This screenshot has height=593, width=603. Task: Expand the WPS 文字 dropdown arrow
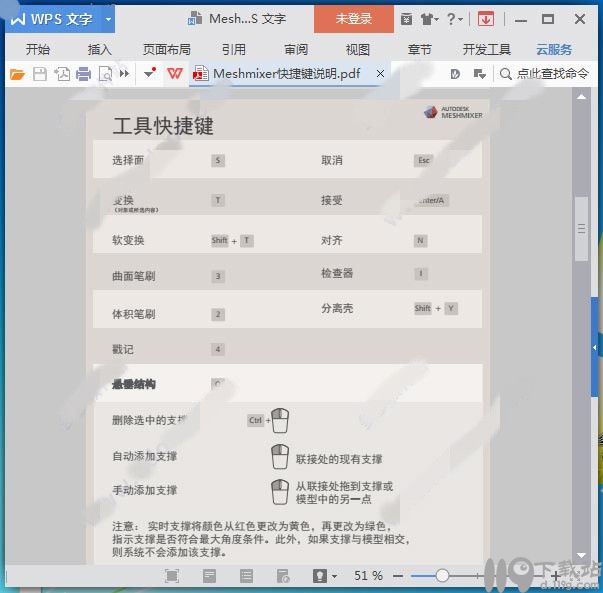(x=108, y=19)
